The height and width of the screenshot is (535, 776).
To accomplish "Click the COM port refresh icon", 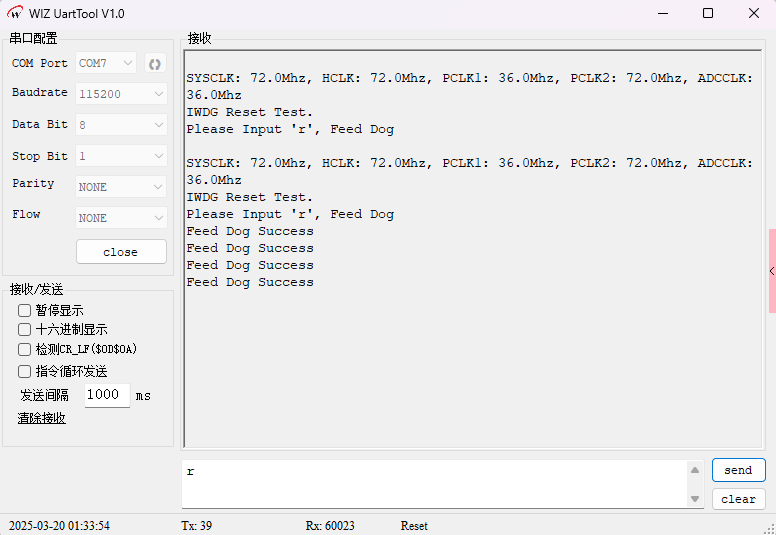I will point(155,63).
